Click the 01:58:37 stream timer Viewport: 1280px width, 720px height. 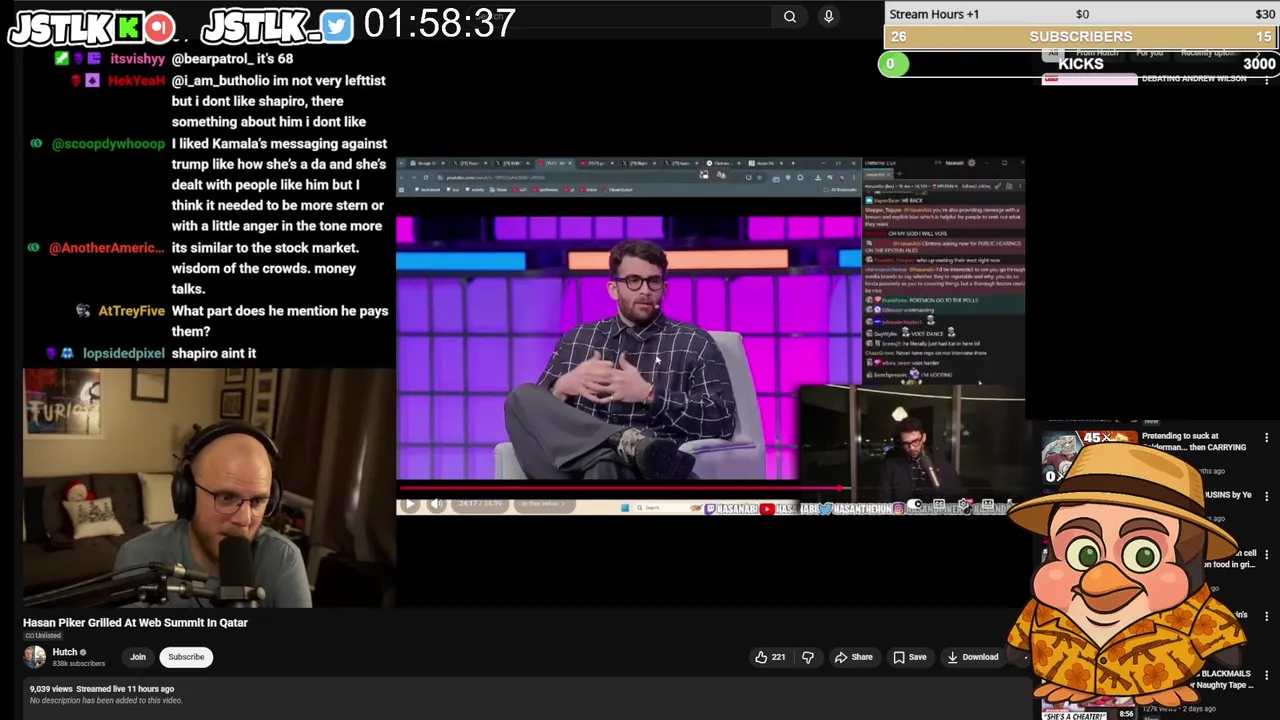(439, 24)
